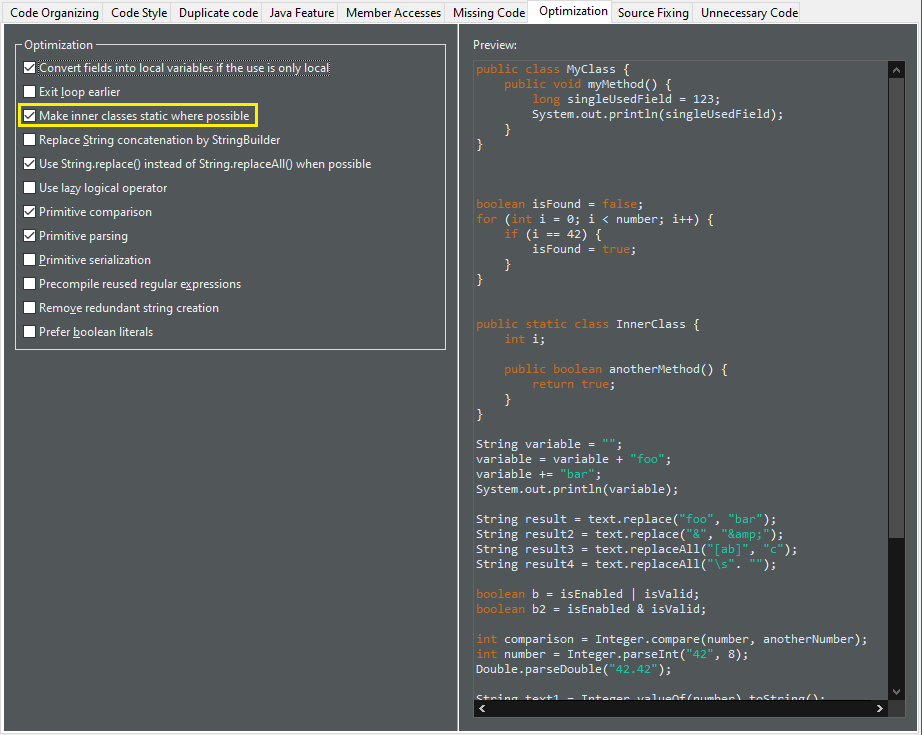Enable Remove redundant string creation
The image size is (922, 735).
point(29,308)
